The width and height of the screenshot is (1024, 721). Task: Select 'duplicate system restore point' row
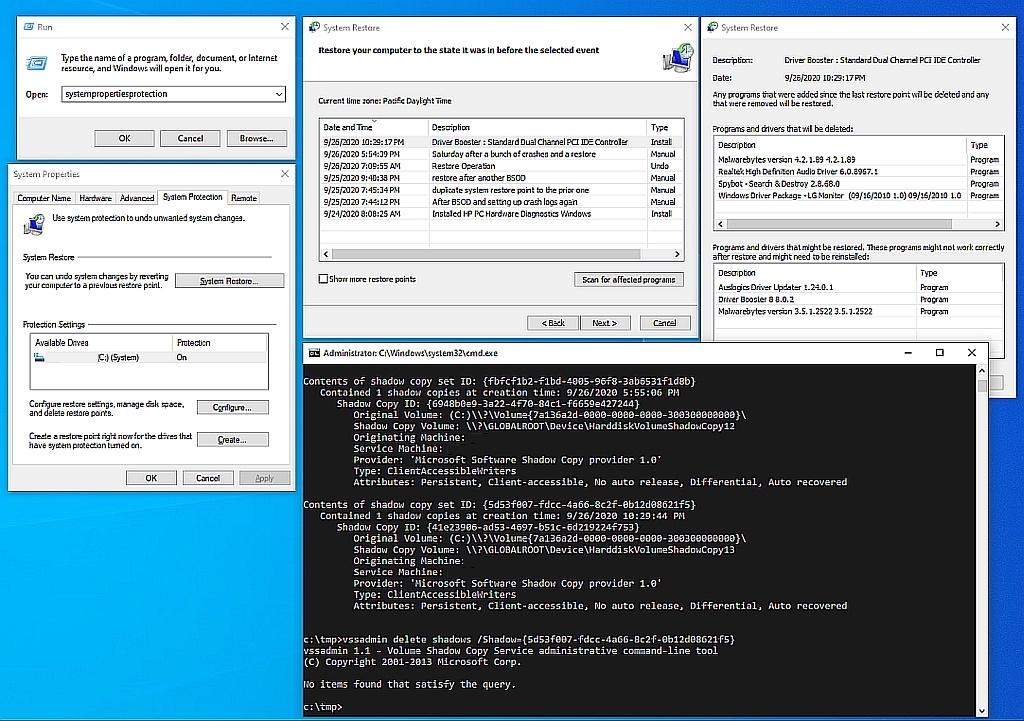[x=502, y=190]
